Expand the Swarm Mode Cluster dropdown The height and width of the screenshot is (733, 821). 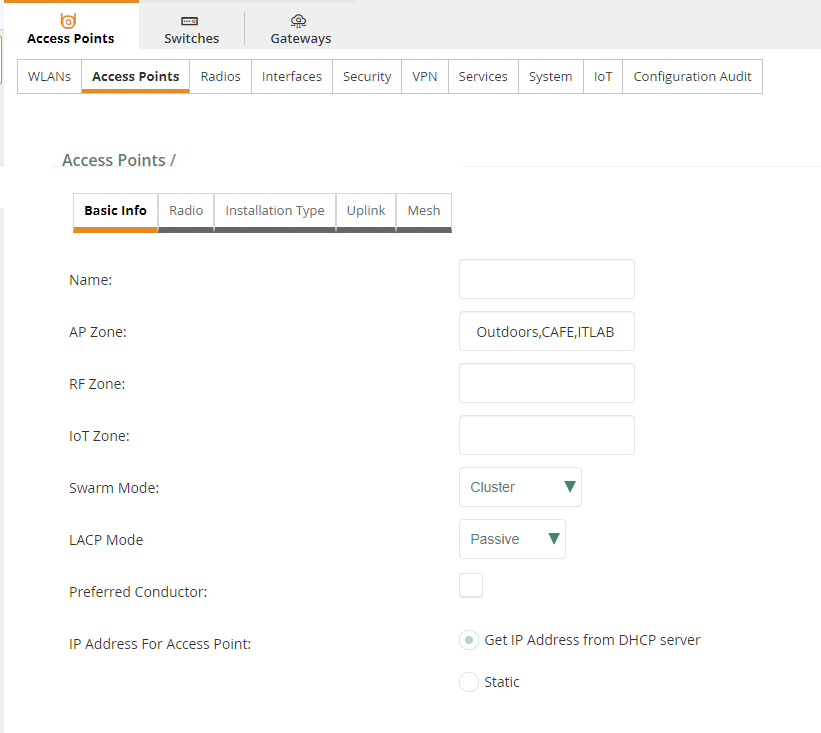coord(520,487)
